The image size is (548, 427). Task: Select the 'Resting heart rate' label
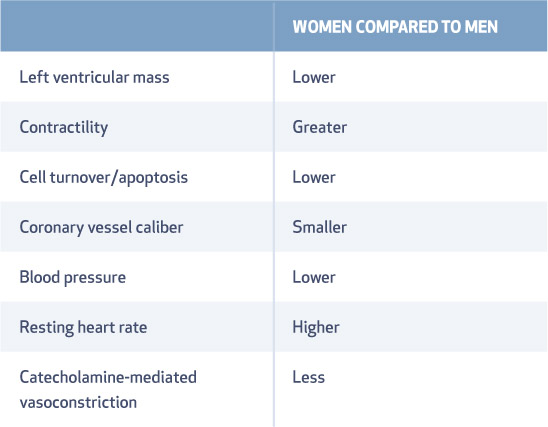[x=83, y=328]
